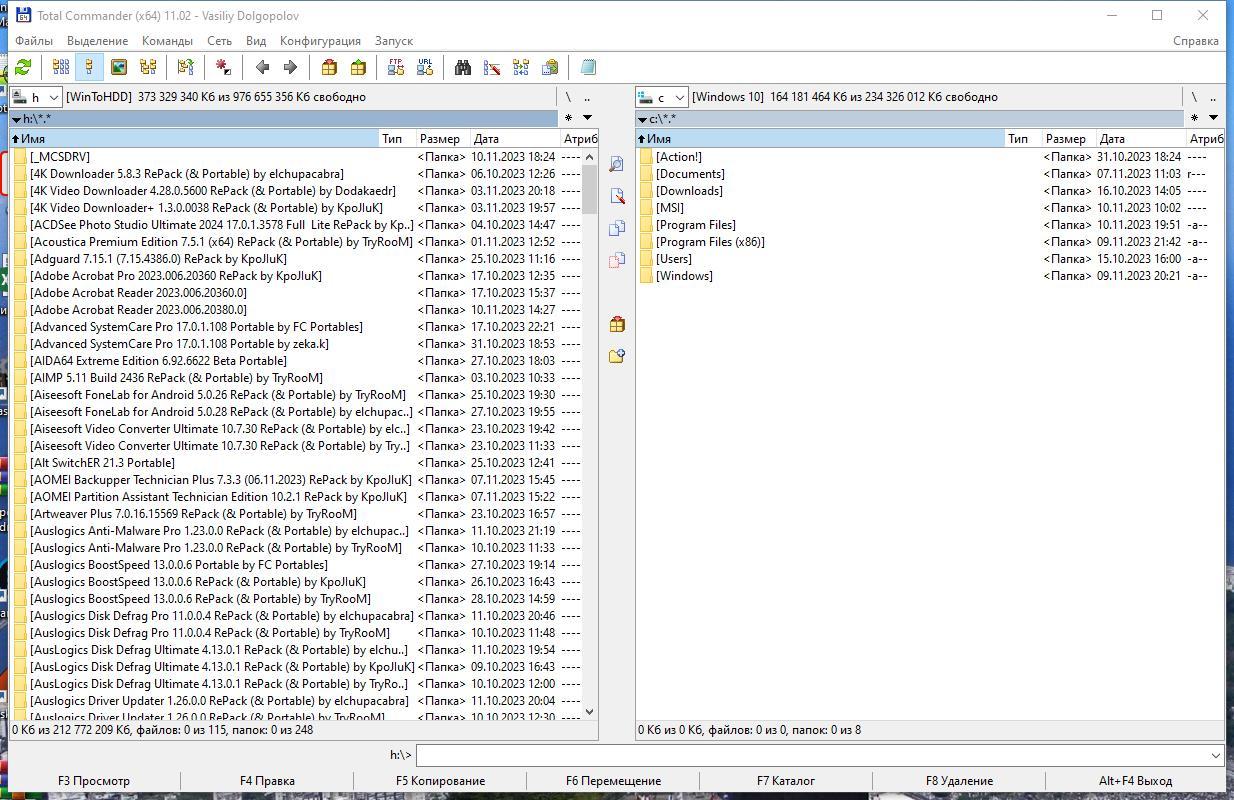The height and width of the screenshot is (800, 1234).
Task: Click the view-file magnifier icon in middle bar
Action: click(616, 164)
